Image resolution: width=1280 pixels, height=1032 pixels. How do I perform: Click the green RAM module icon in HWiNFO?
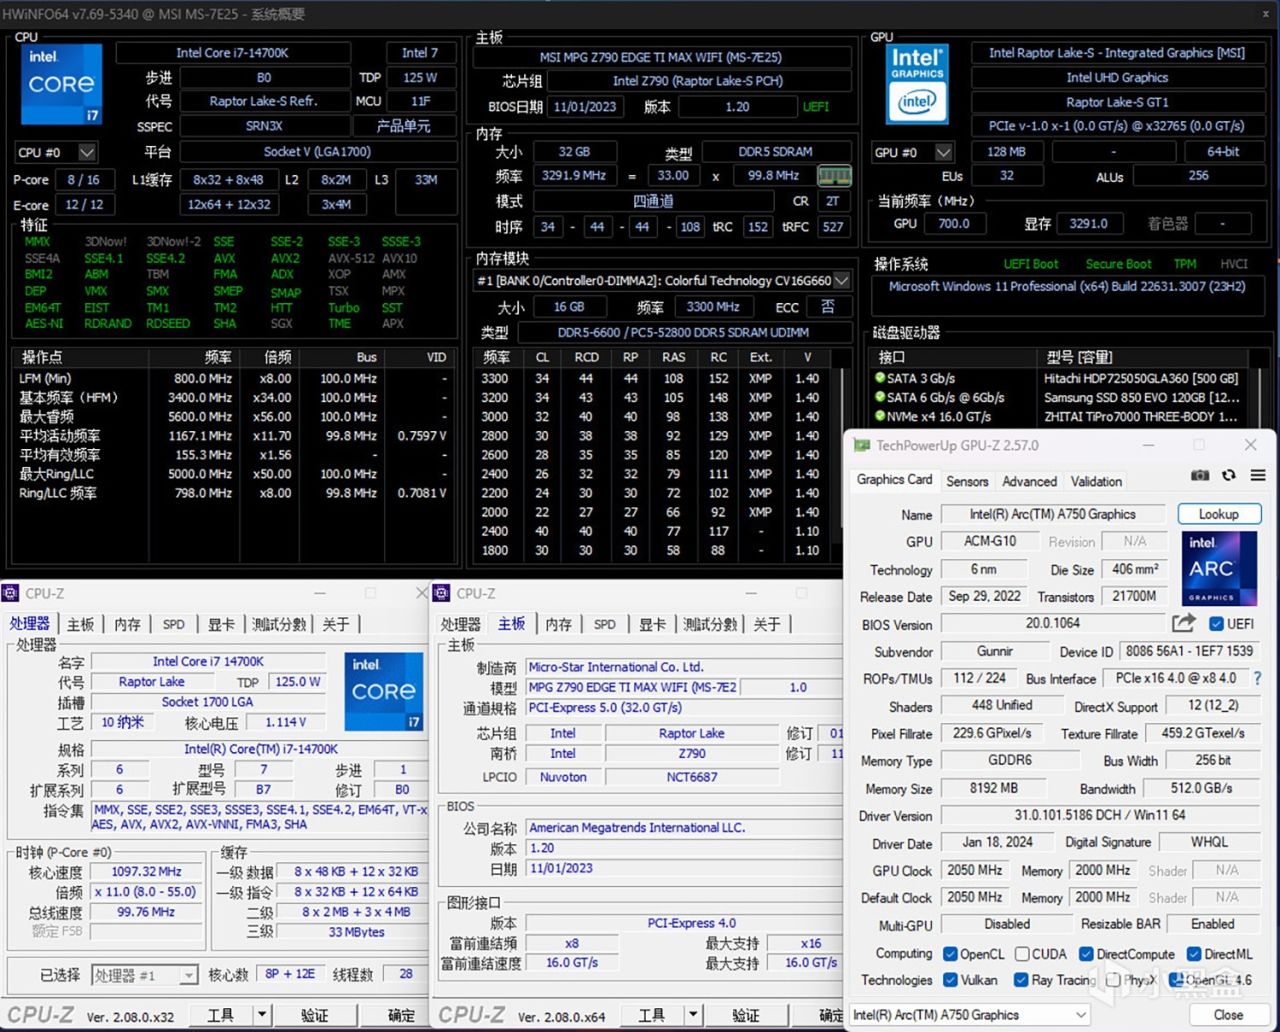pos(835,175)
